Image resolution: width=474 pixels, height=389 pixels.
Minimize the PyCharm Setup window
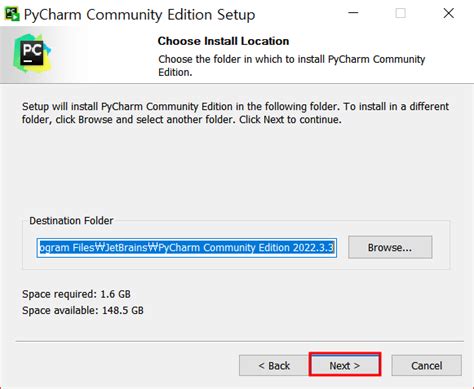353,13
